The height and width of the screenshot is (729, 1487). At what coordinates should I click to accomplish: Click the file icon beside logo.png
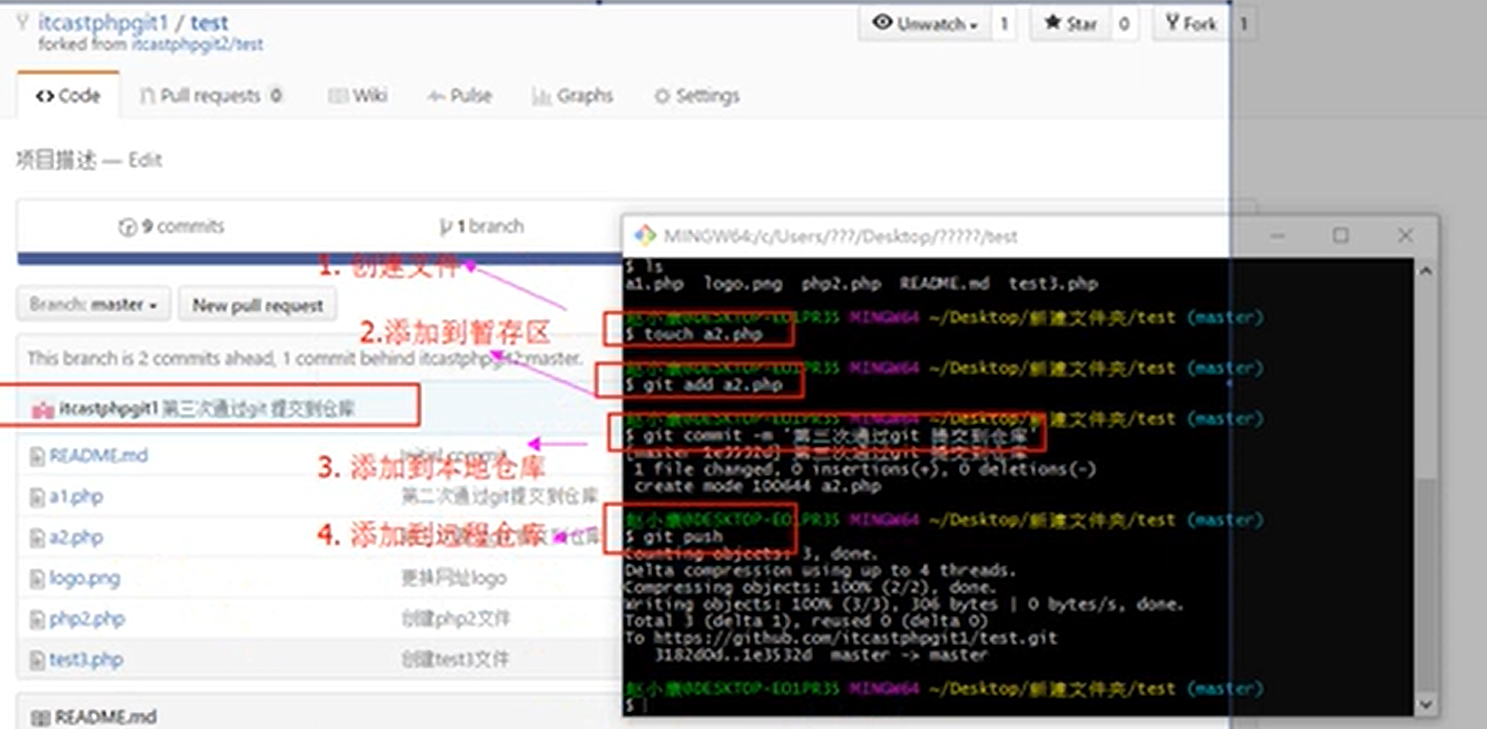coord(37,579)
